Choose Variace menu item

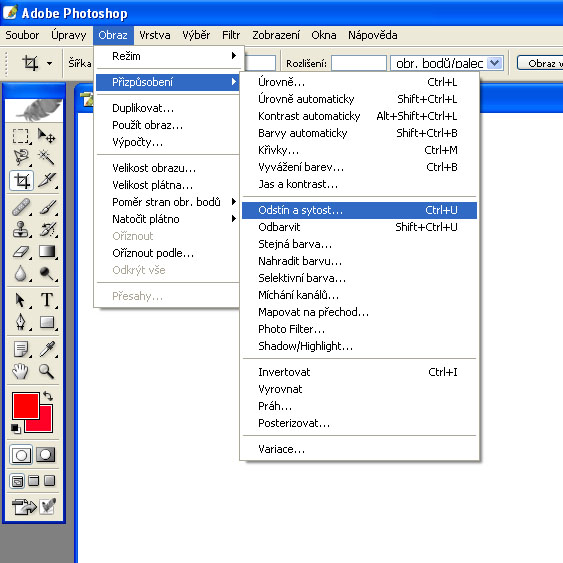coord(359,449)
